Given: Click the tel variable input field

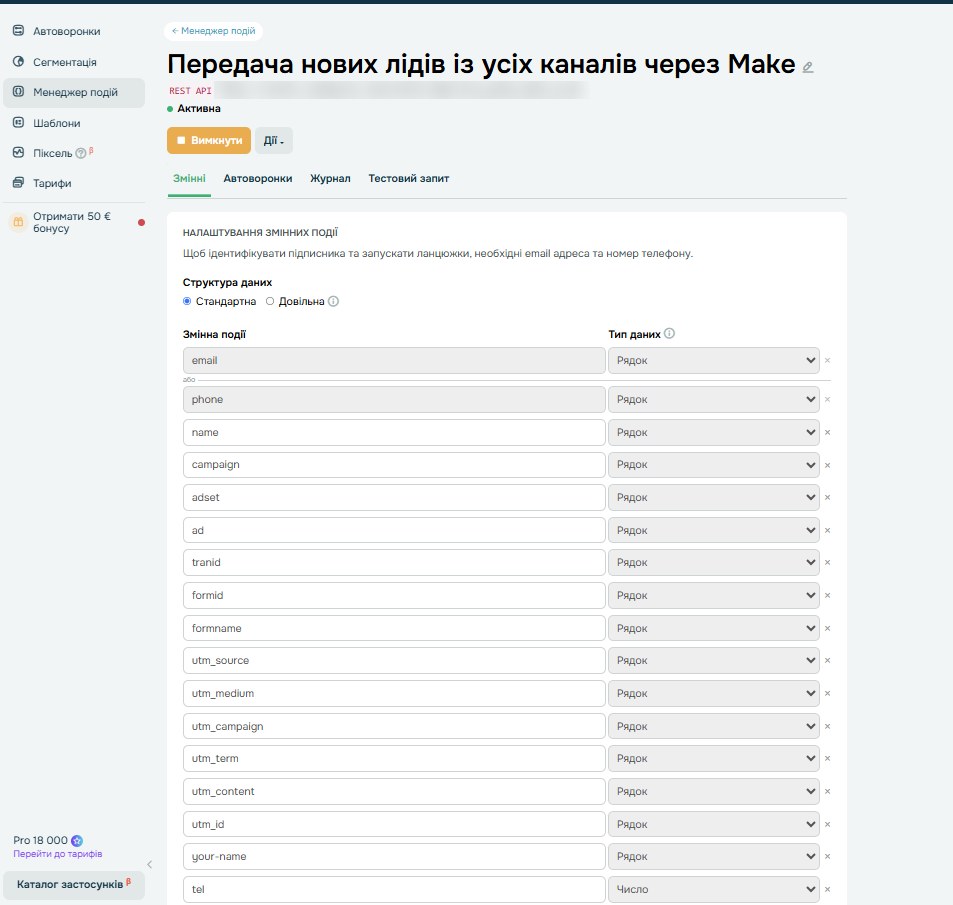Looking at the screenshot, I should coord(394,889).
